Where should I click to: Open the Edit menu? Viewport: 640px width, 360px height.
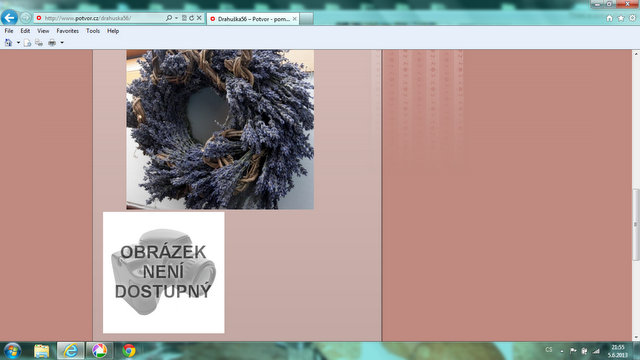coord(25,31)
